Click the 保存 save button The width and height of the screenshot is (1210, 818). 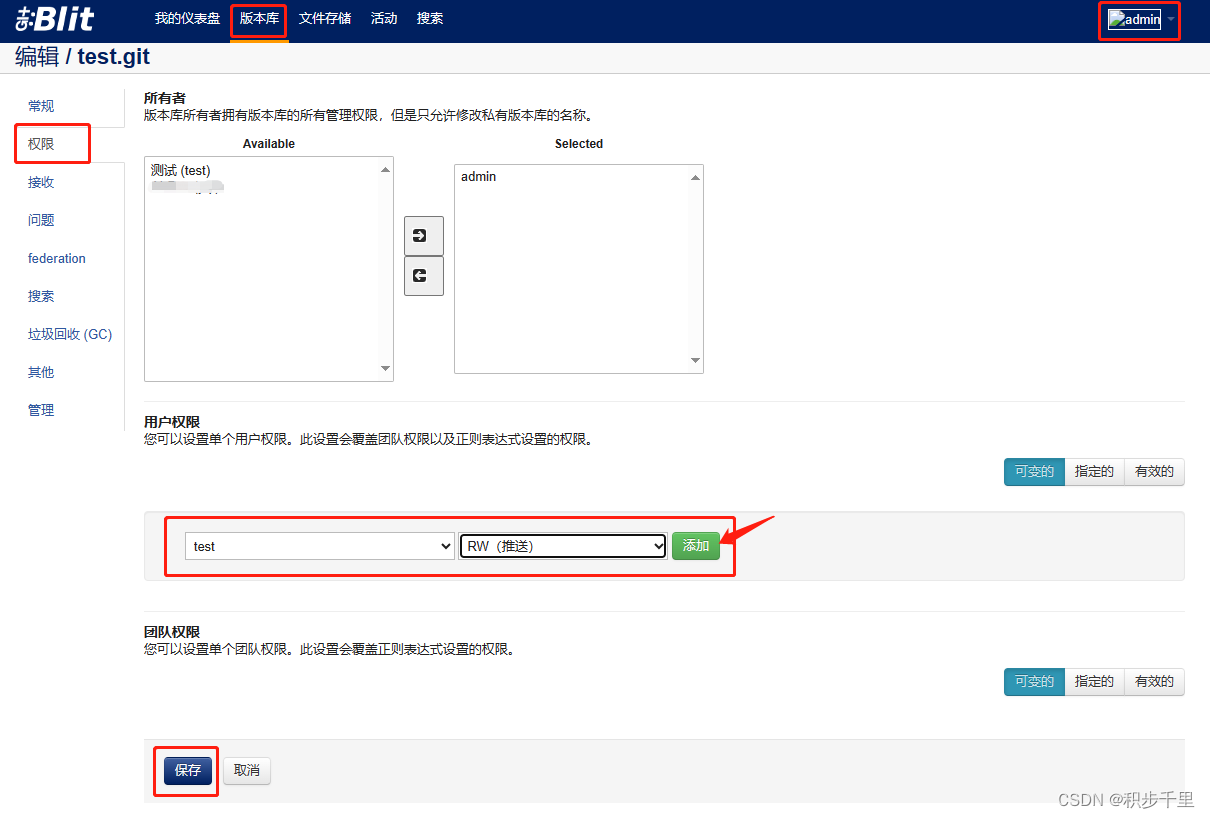(188, 771)
